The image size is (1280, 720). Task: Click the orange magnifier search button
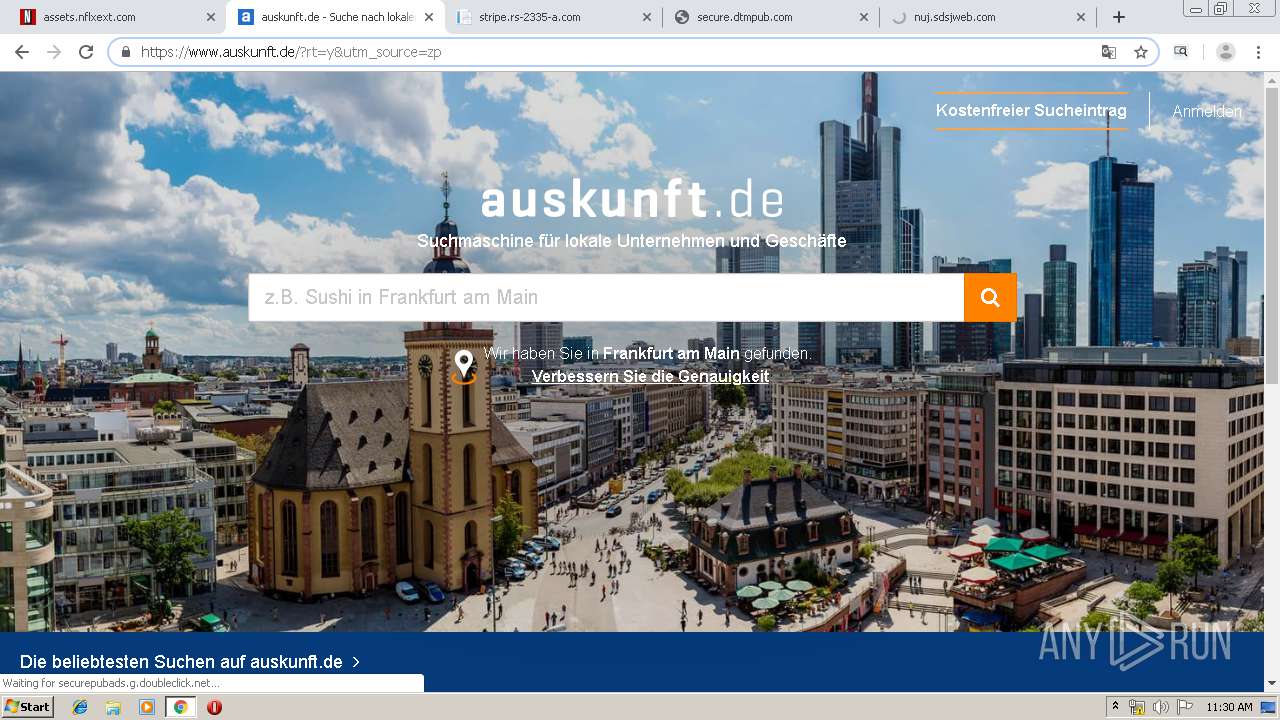[x=990, y=297]
